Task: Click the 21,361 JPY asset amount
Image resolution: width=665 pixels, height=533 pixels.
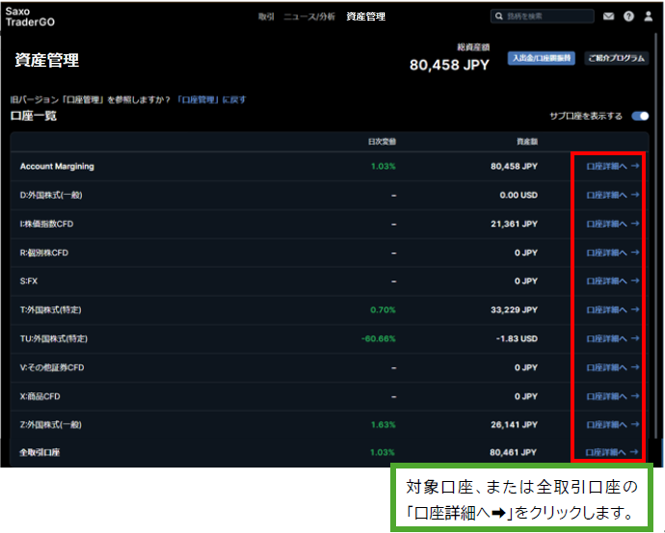Action: tap(514, 224)
